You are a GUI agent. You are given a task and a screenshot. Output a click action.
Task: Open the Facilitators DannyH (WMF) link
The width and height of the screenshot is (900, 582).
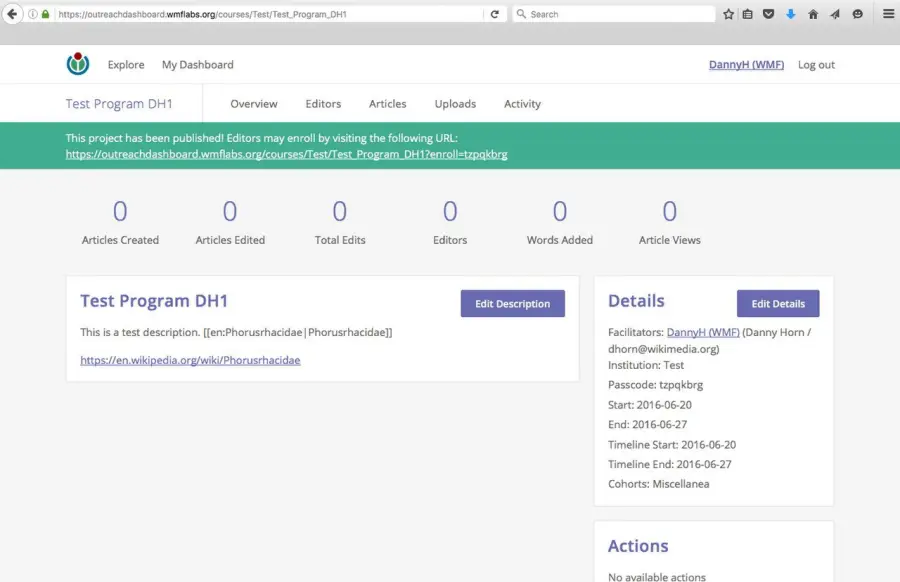click(x=703, y=332)
